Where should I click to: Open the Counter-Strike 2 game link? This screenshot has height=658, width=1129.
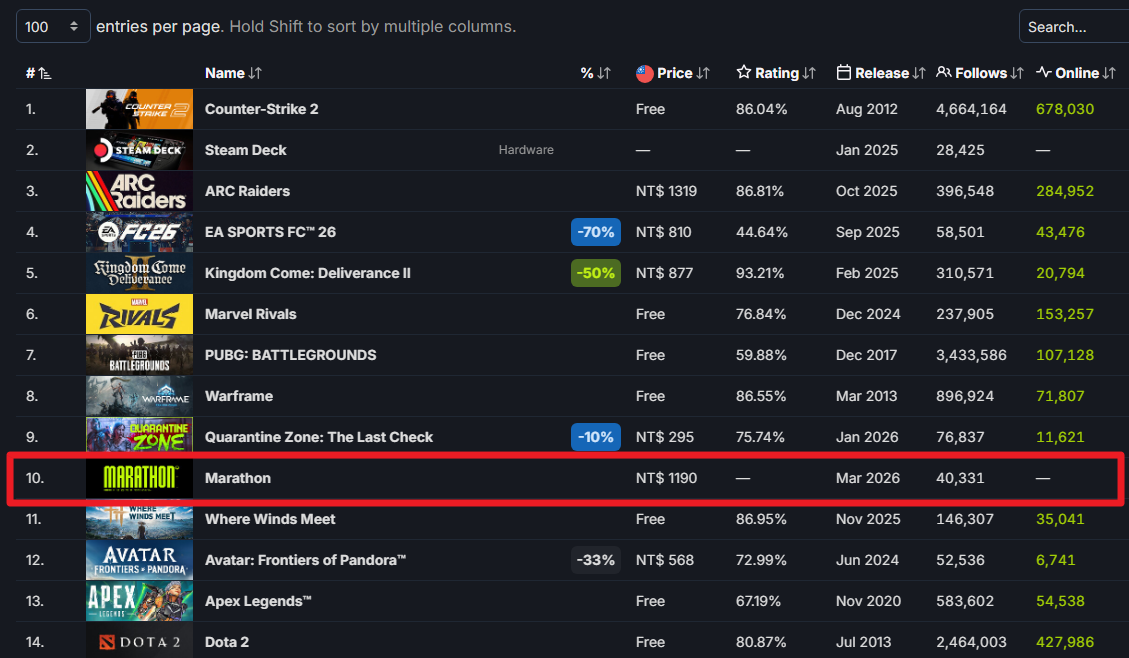pyautogui.click(x=261, y=109)
